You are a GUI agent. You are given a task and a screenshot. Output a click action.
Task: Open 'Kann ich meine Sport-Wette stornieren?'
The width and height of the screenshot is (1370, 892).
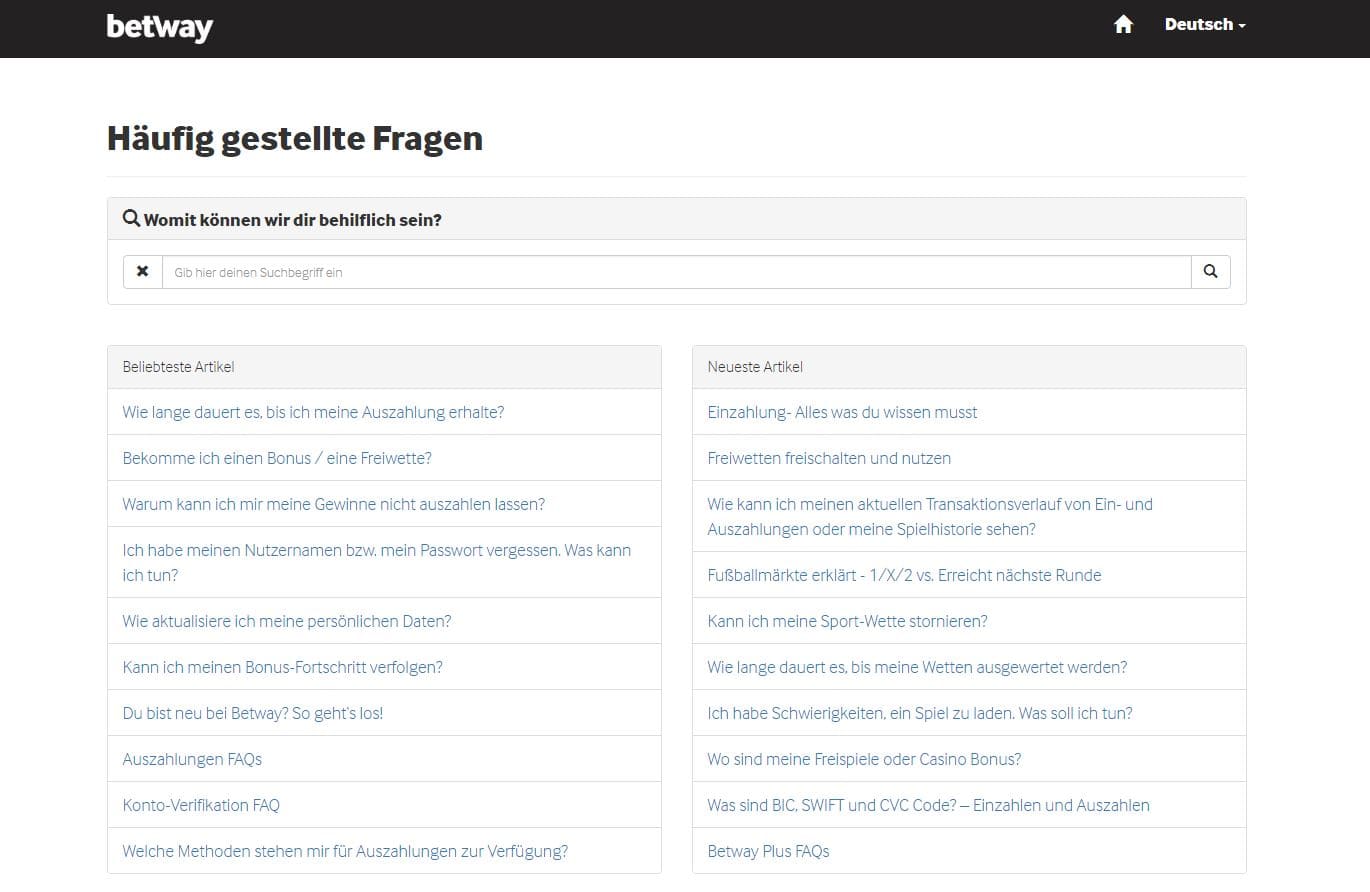847,621
